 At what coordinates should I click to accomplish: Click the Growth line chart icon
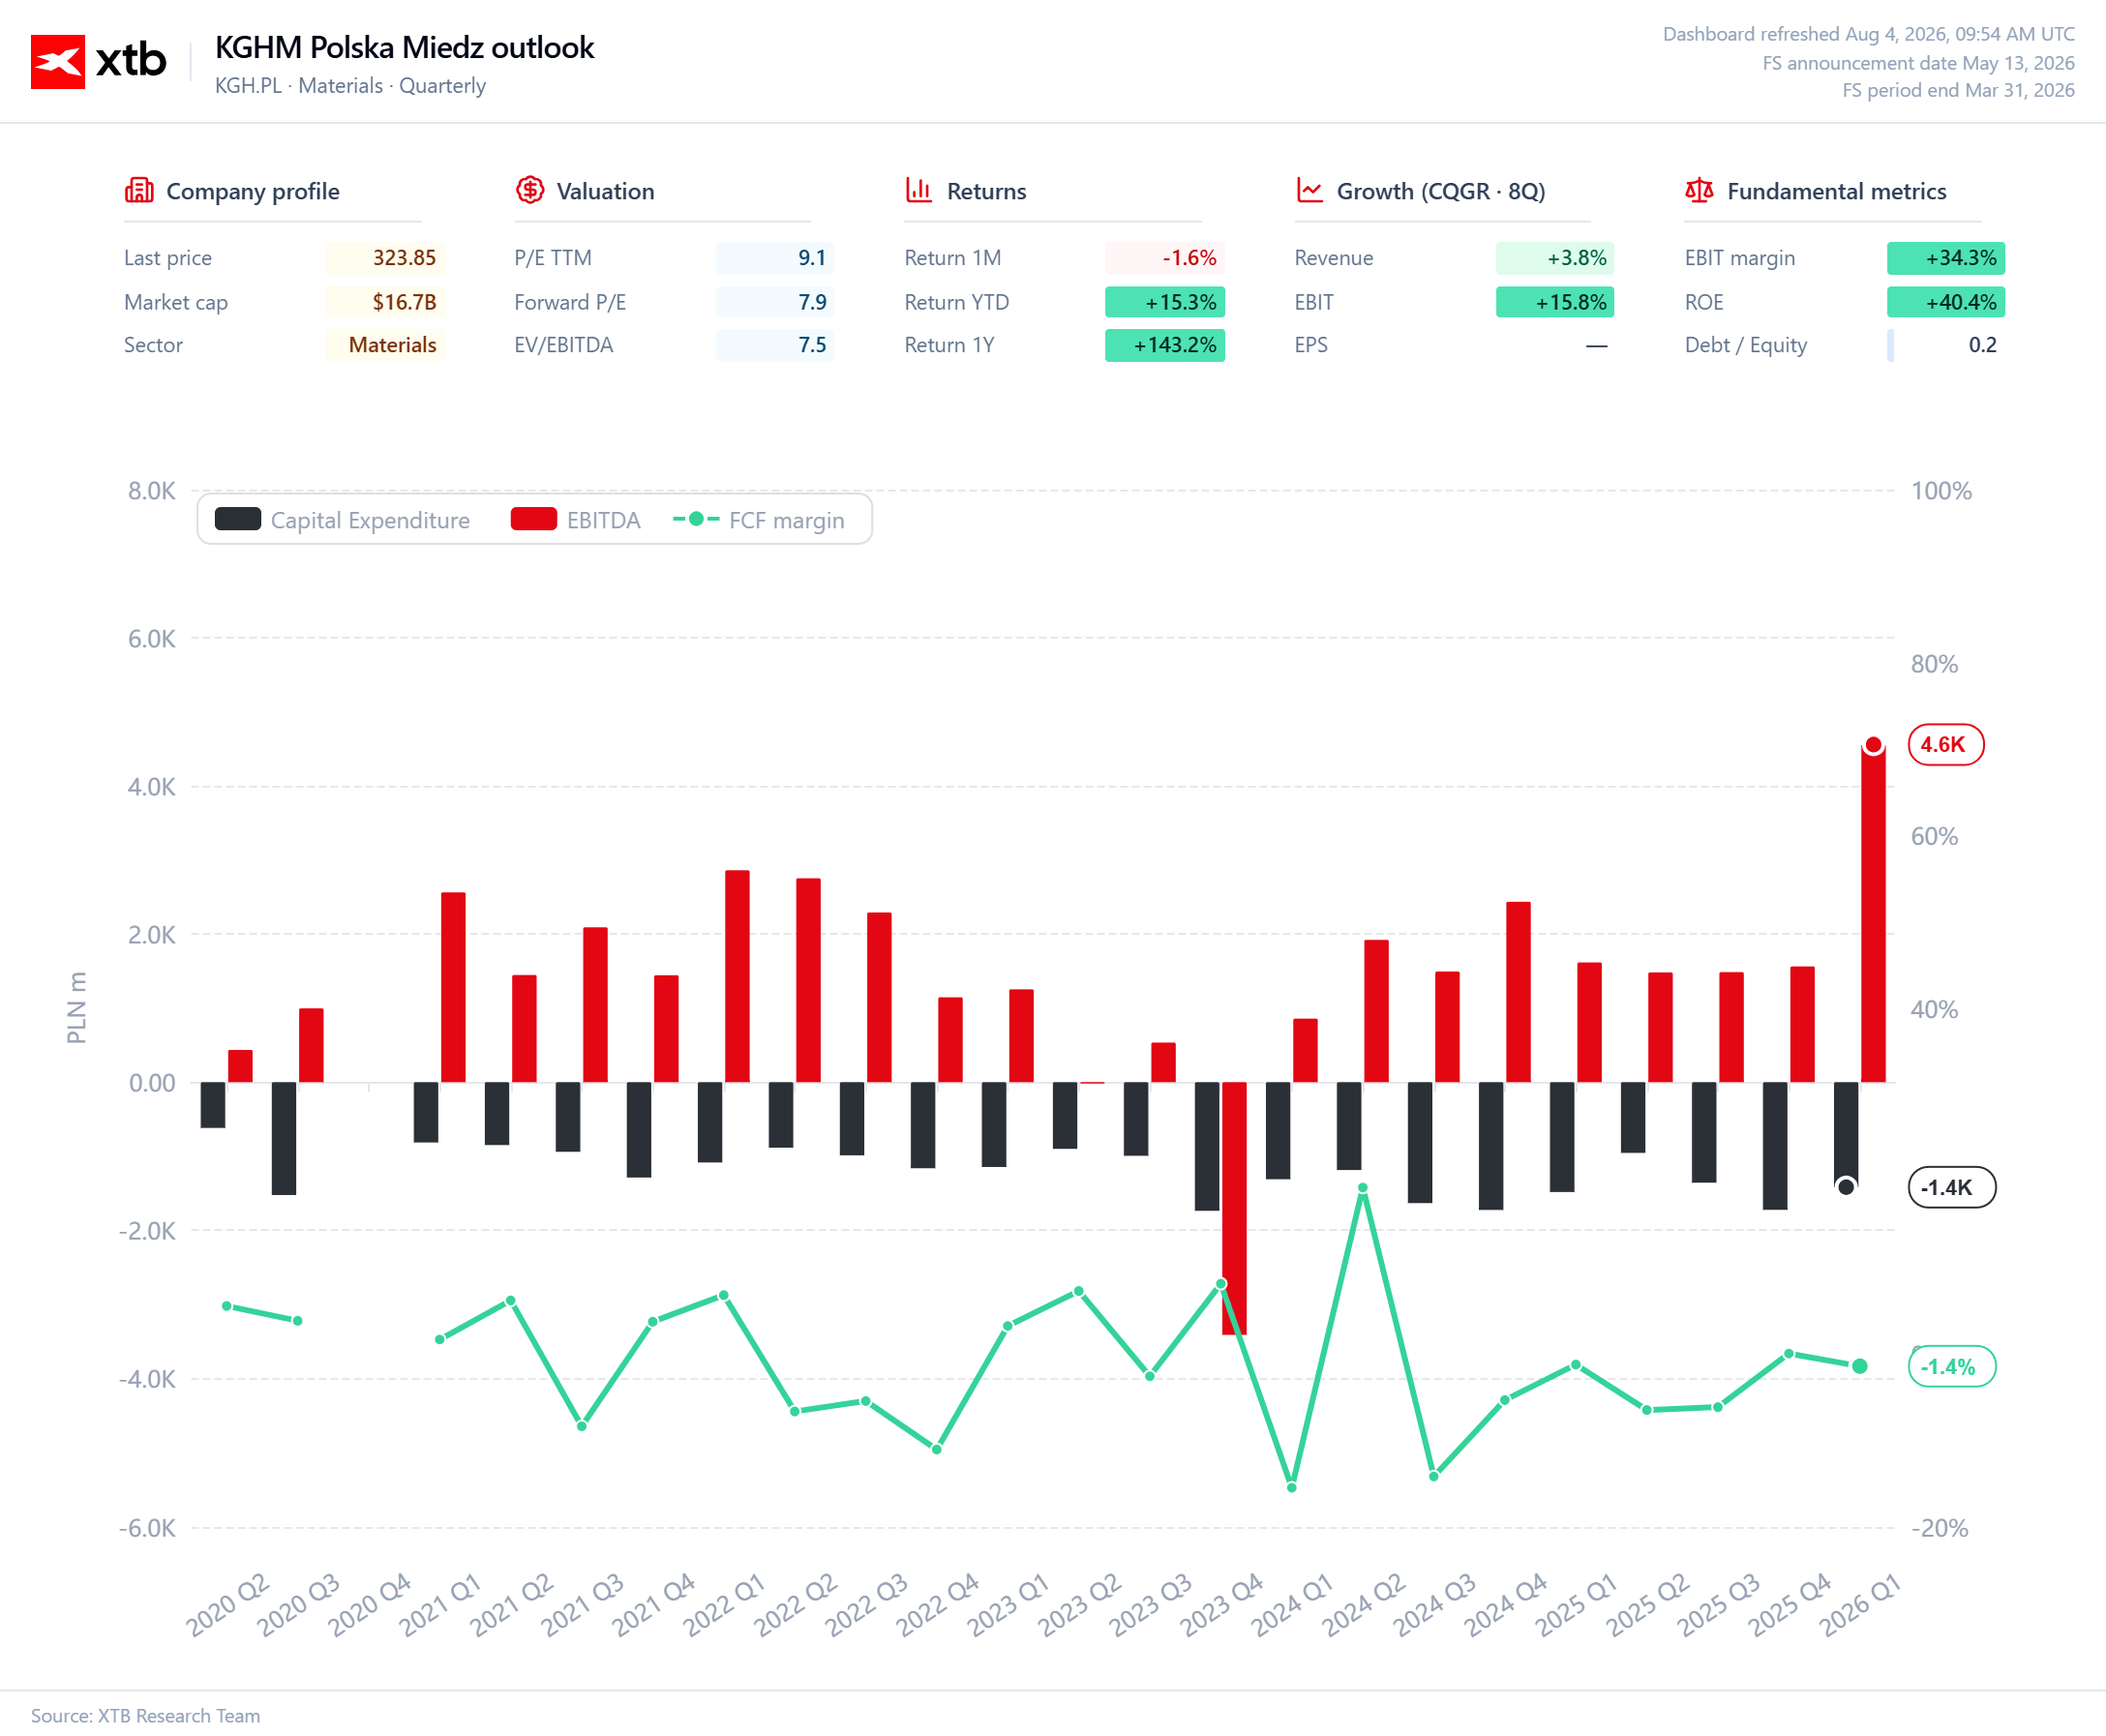pyautogui.click(x=1309, y=190)
